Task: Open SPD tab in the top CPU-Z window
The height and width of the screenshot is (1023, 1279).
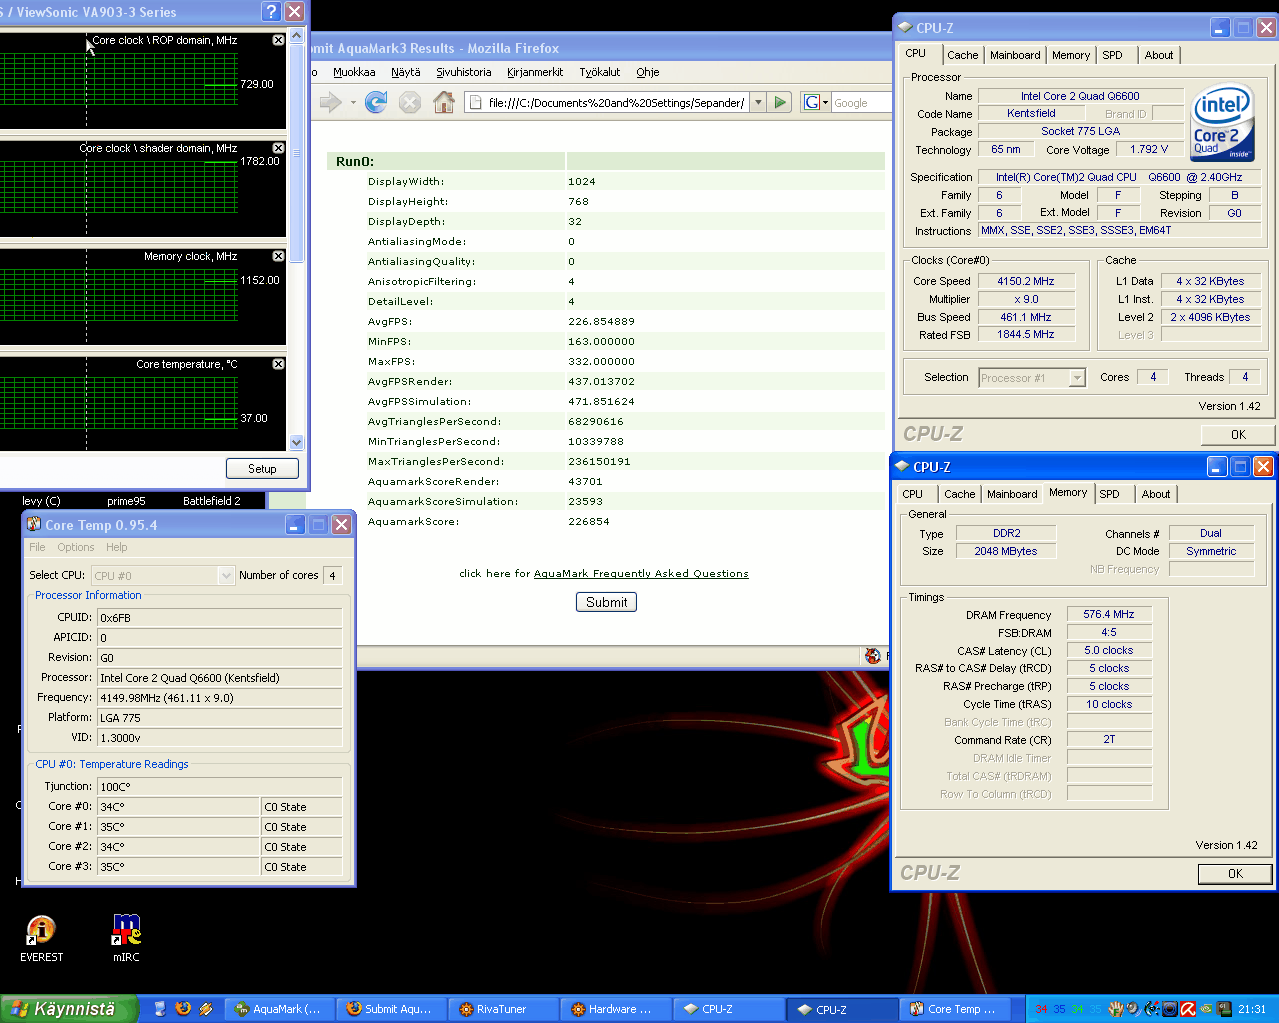Action: (1112, 55)
